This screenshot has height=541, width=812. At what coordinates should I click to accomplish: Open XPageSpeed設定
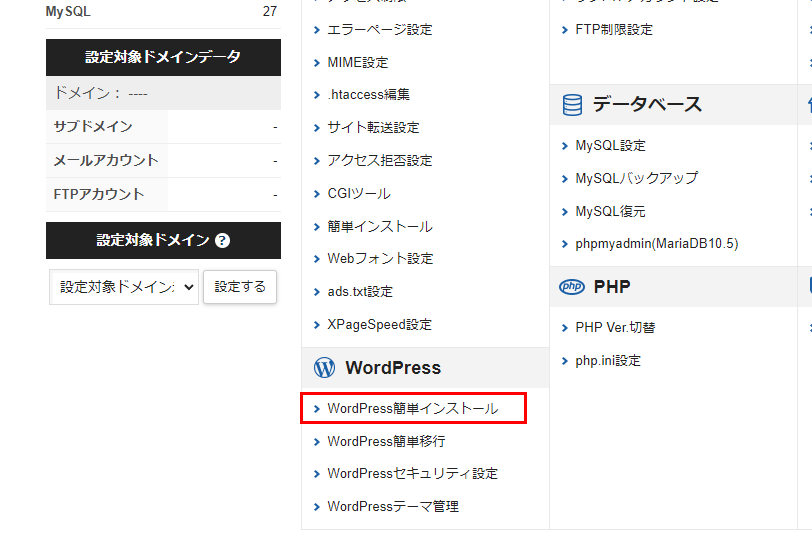pyautogui.click(x=380, y=325)
